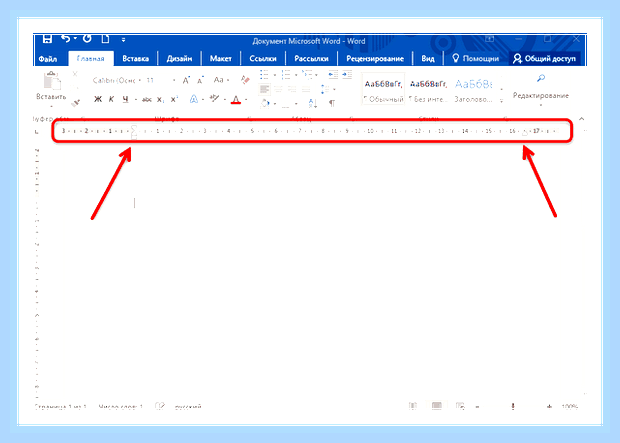Save the document with the floppy icon
Image resolution: width=620 pixels, height=443 pixels.
click(x=47, y=39)
